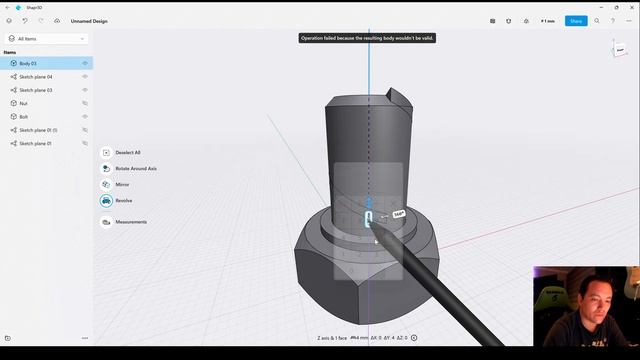This screenshot has width=640, height=360.
Task: Click the Sketch plane 04 sketch icon
Action: [13, 77]
